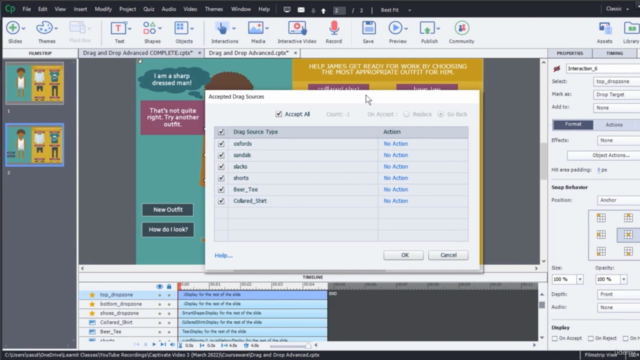
Task: Open the Mark as Drop Target dropdown
Action: click(x=616, y=94)
